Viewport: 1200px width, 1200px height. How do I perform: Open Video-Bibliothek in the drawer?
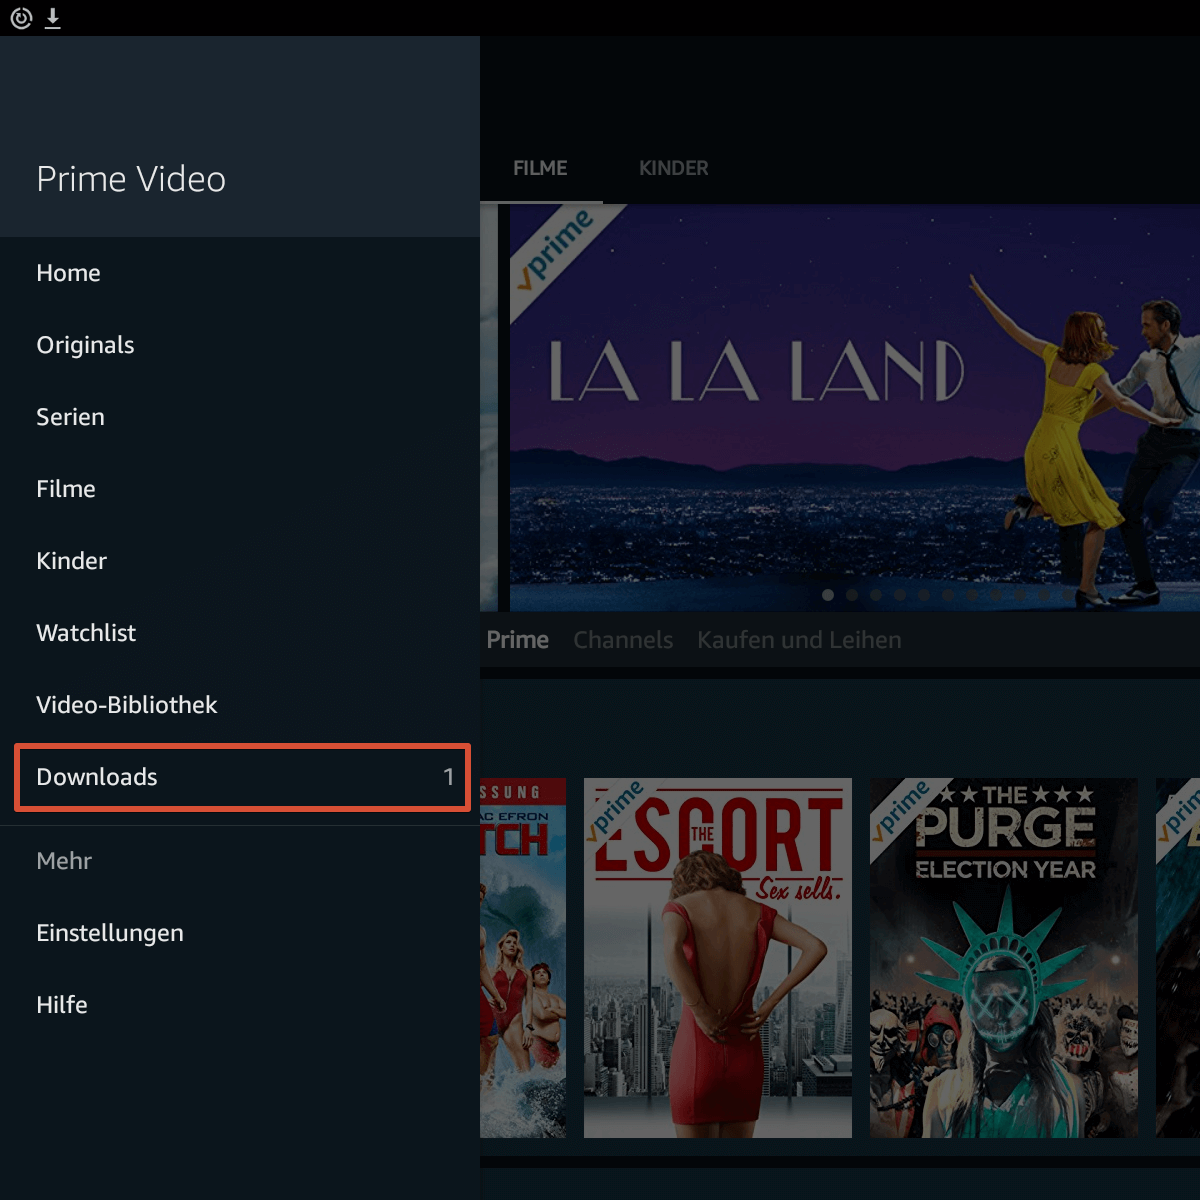click(240, 705)
